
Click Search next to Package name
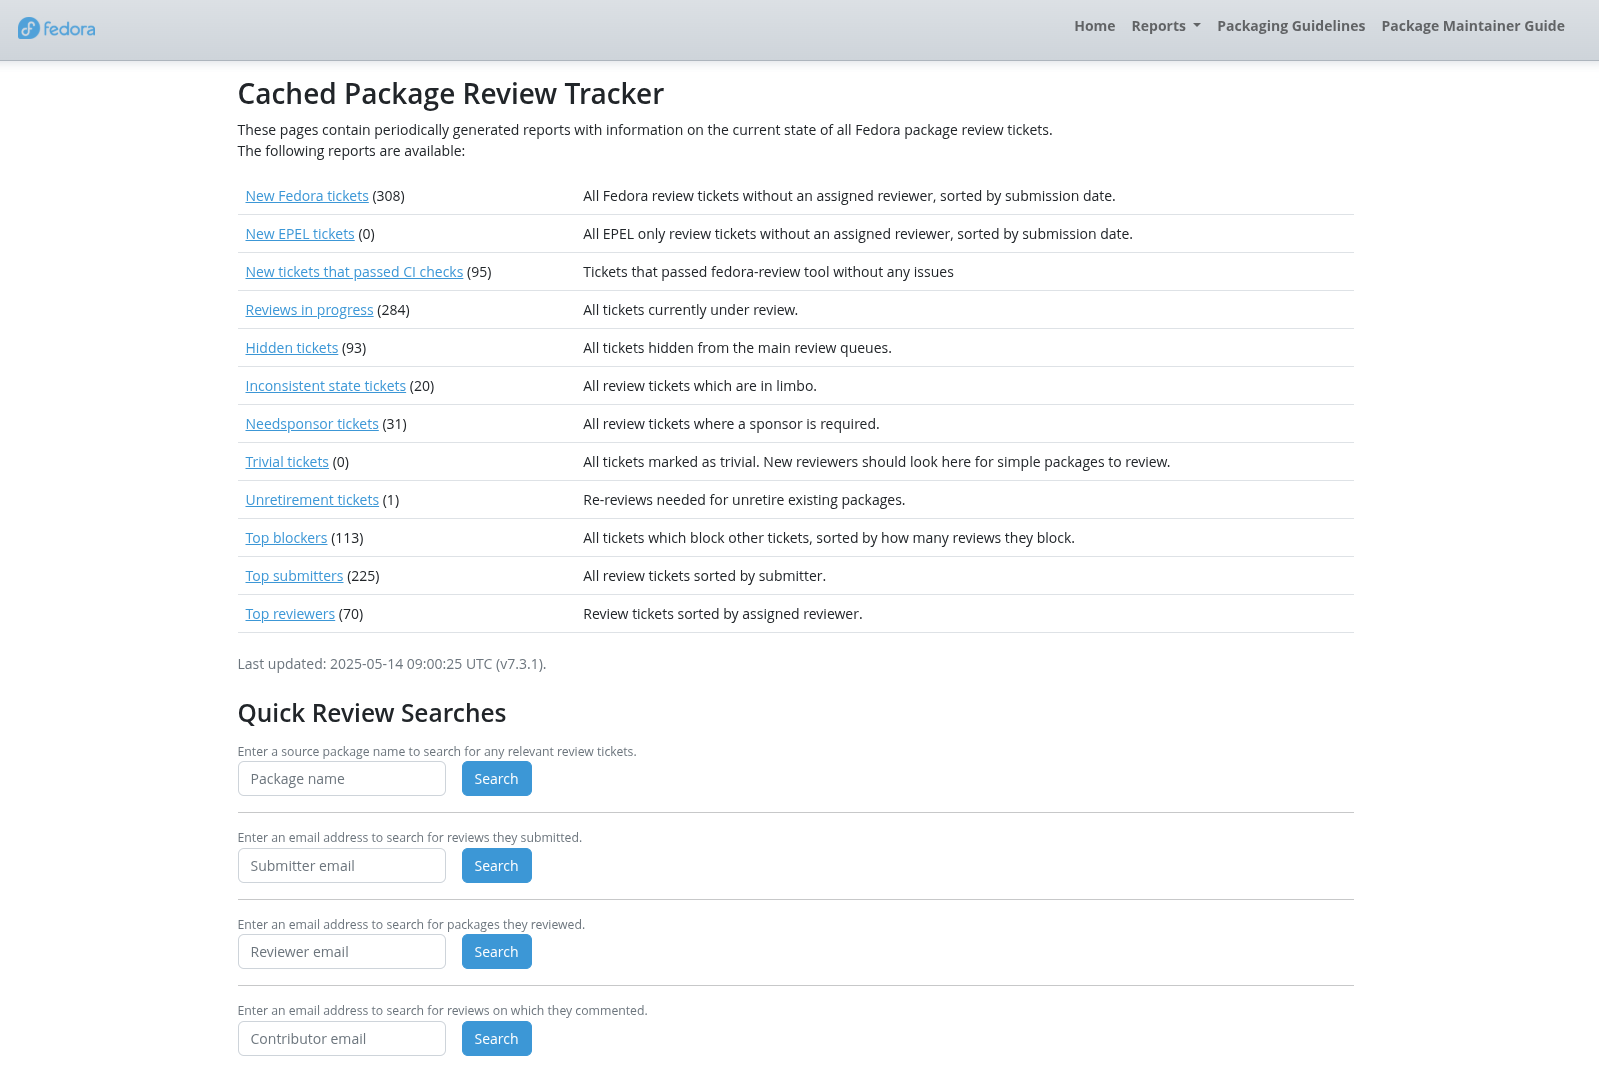point(497,779)
